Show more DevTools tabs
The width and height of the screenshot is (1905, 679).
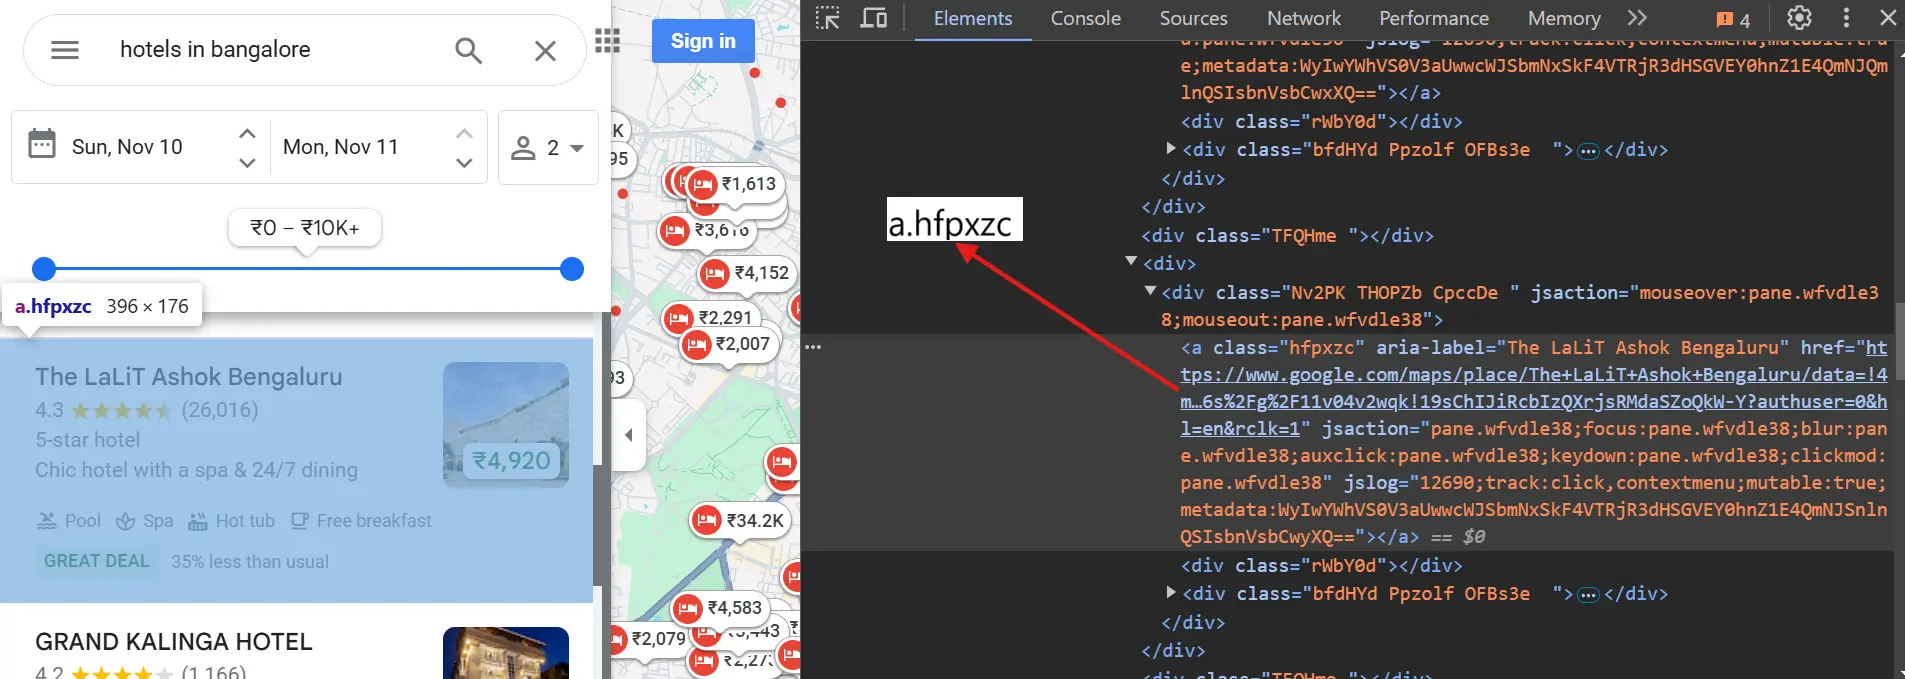(x=1636, y=18)
